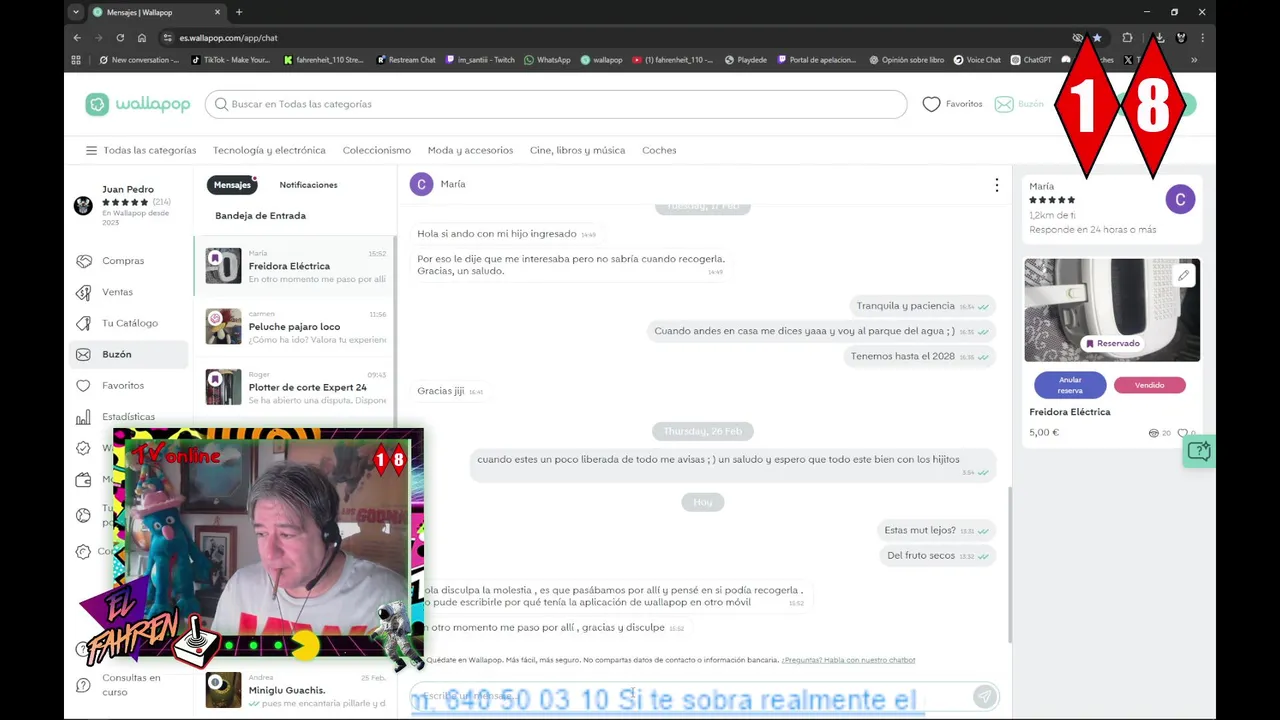The width and height of the screenshot is (1280, 720).
Task: Open the Estadísticas bar chart icon
Action: coord(84,417)
